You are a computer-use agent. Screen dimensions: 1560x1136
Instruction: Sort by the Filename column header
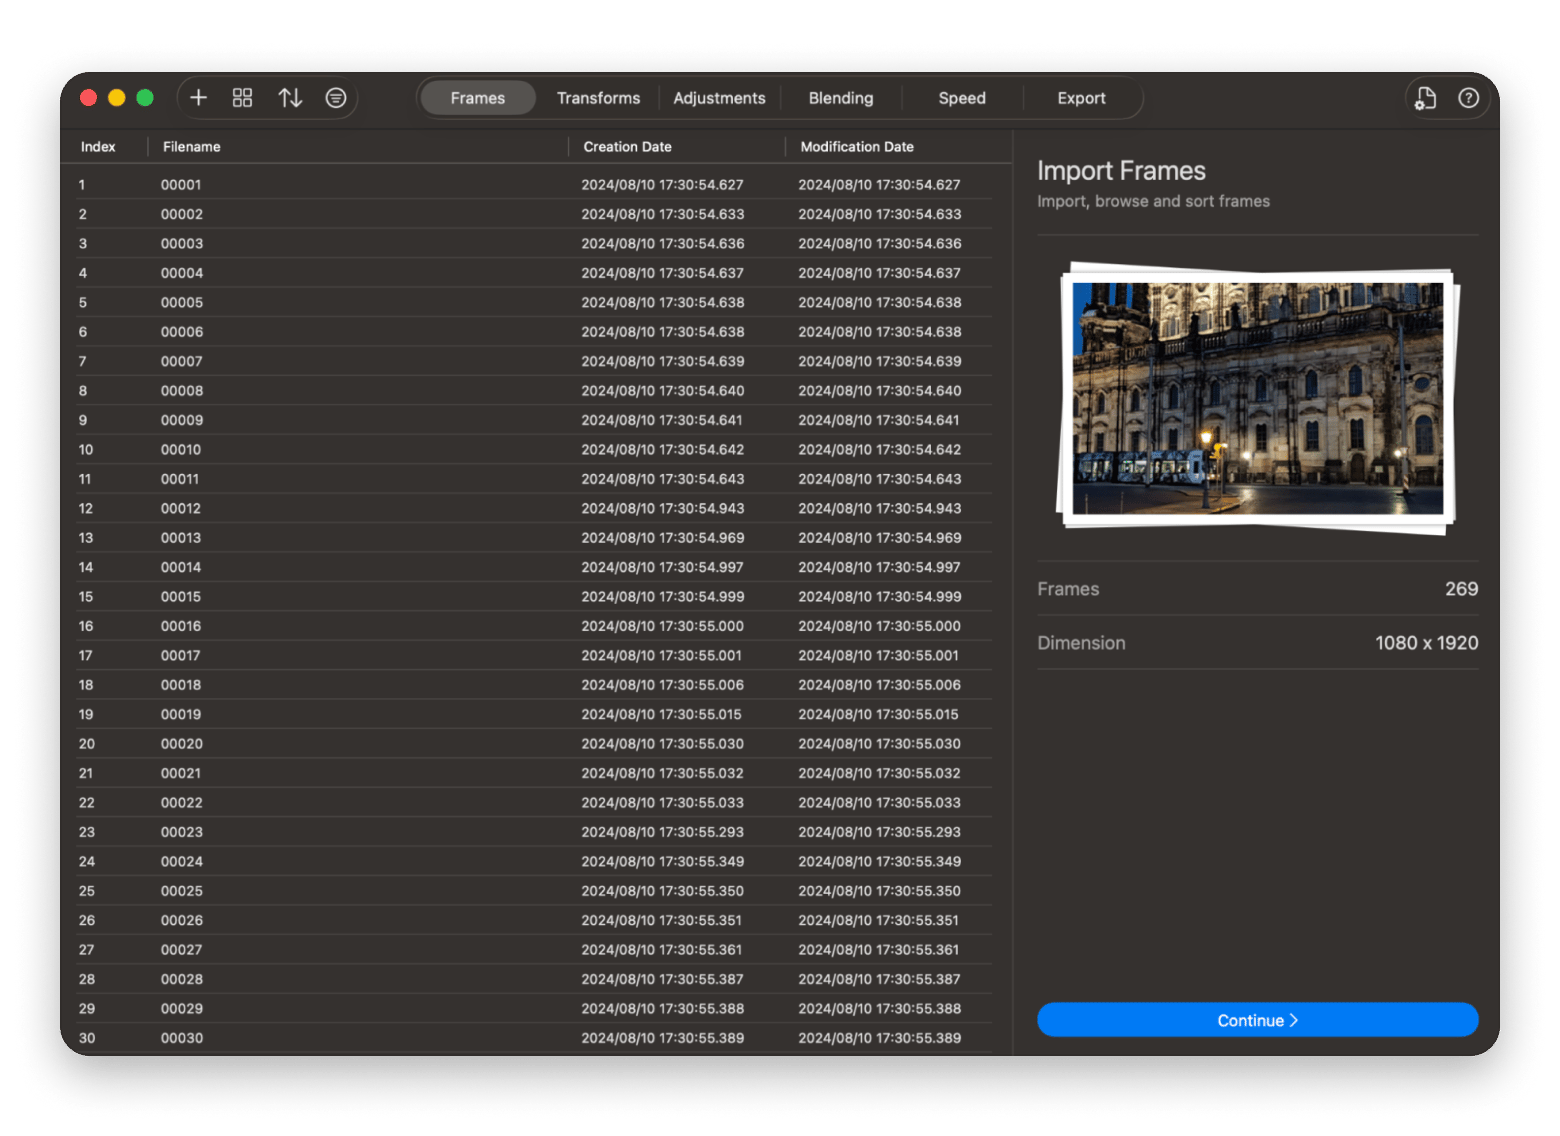pos(192,147)
